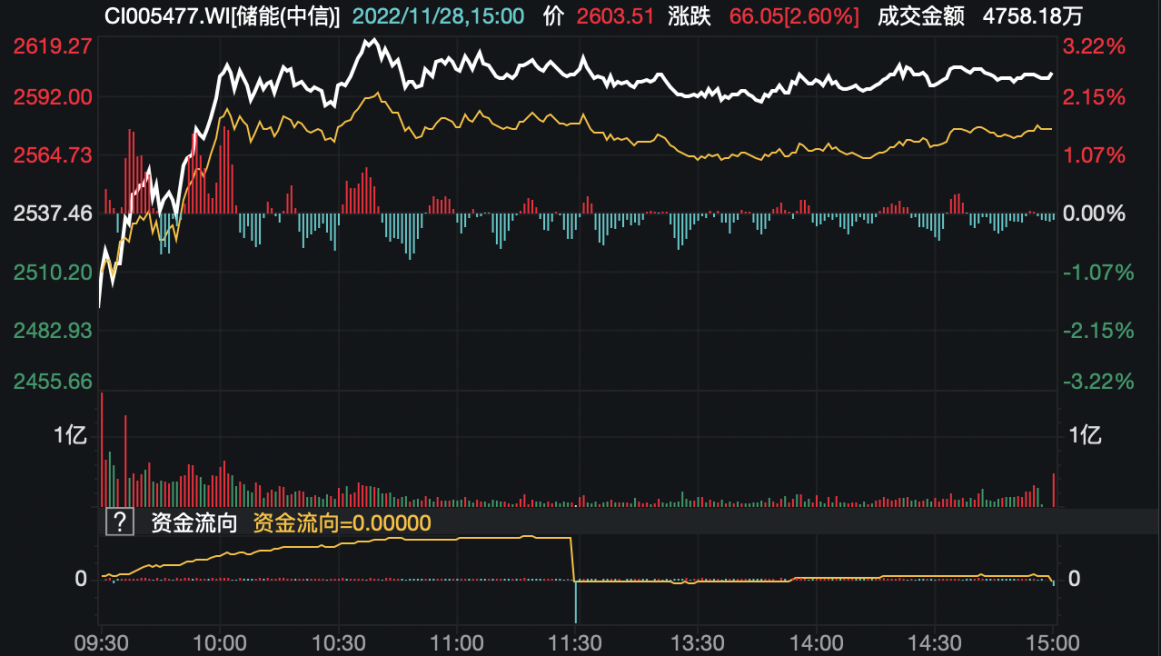Click the cyan downward spike in fund flow panel
1161x656 pixels.
coord(576,603)
